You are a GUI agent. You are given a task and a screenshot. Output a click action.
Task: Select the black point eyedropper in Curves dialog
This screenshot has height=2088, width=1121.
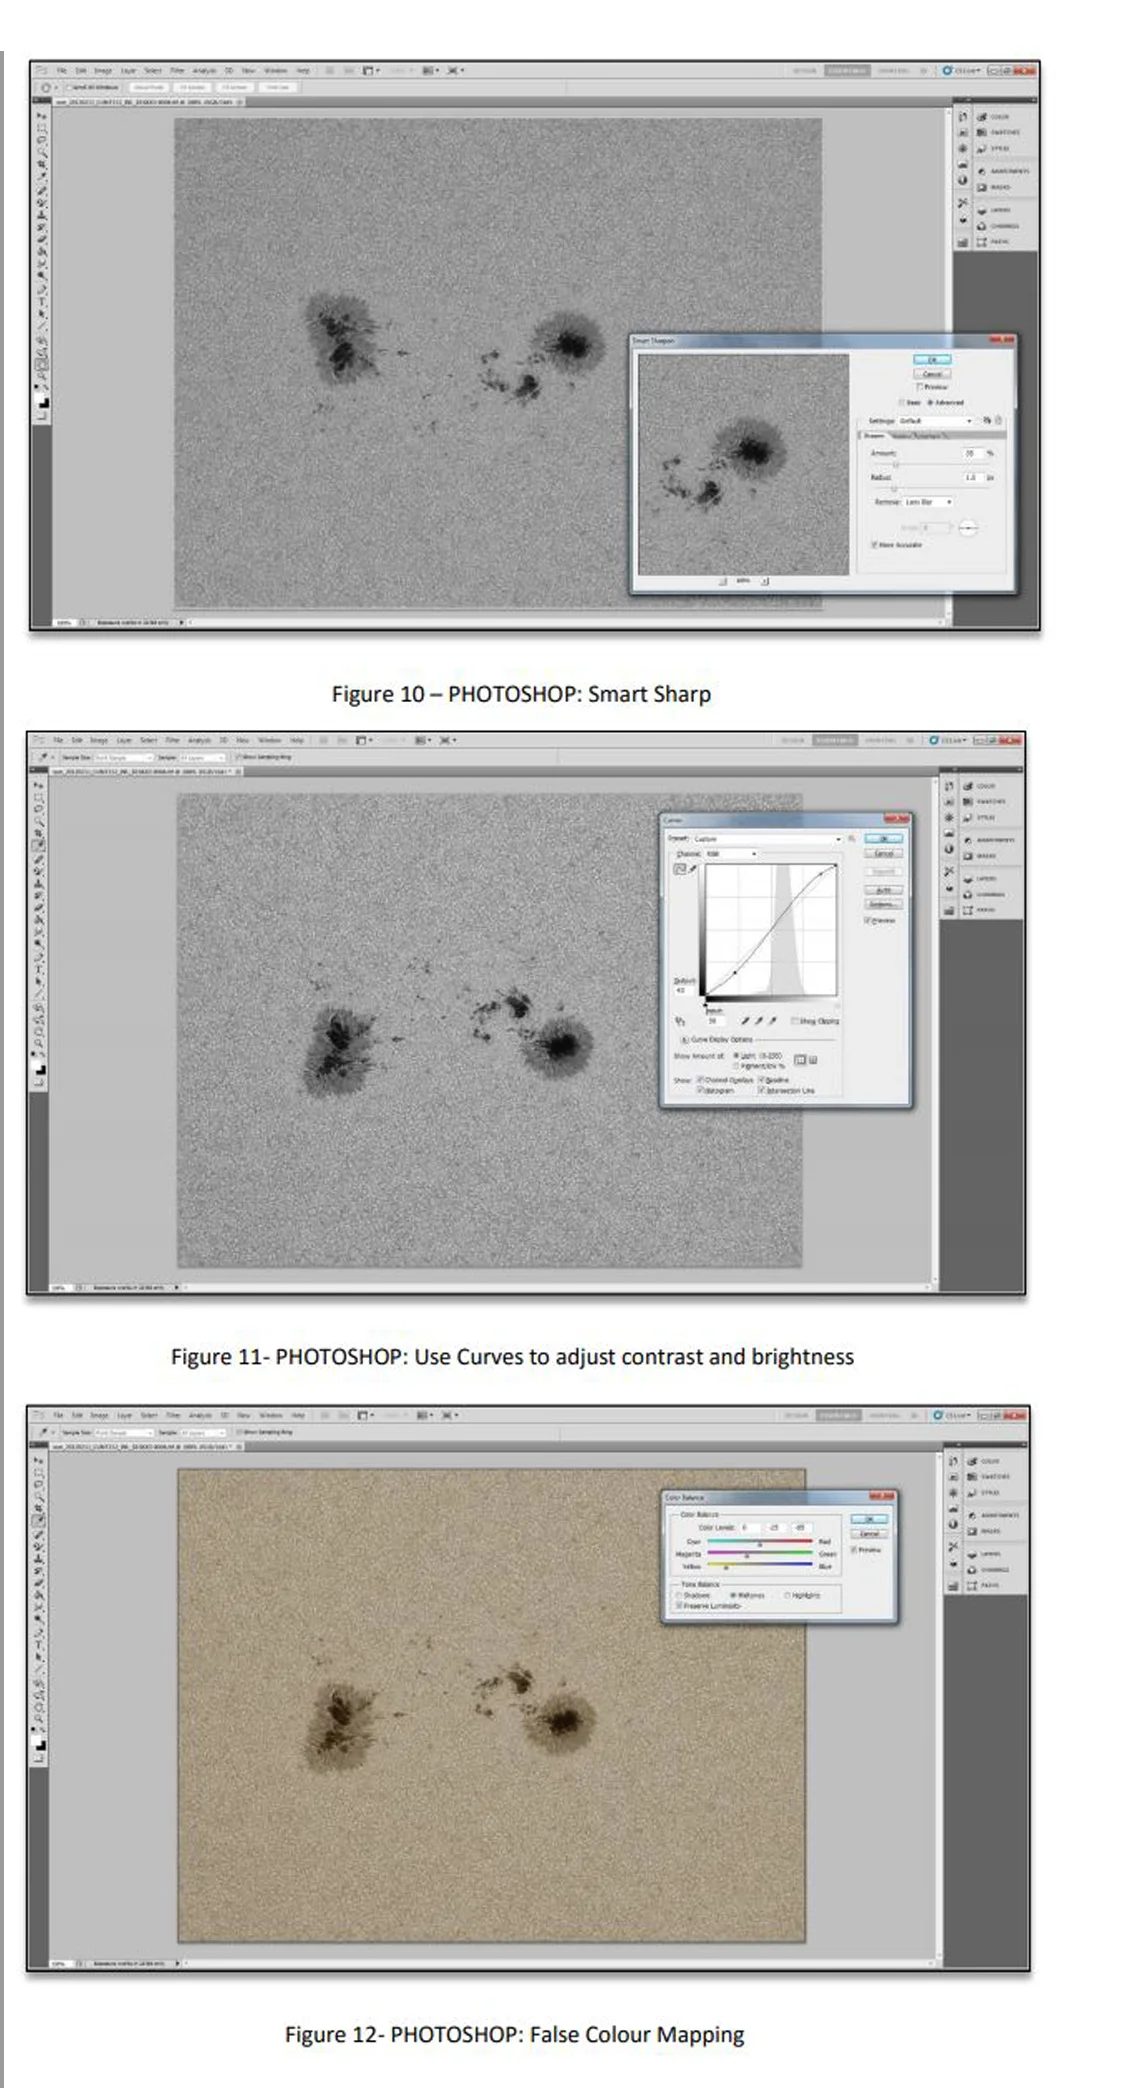745,1021
